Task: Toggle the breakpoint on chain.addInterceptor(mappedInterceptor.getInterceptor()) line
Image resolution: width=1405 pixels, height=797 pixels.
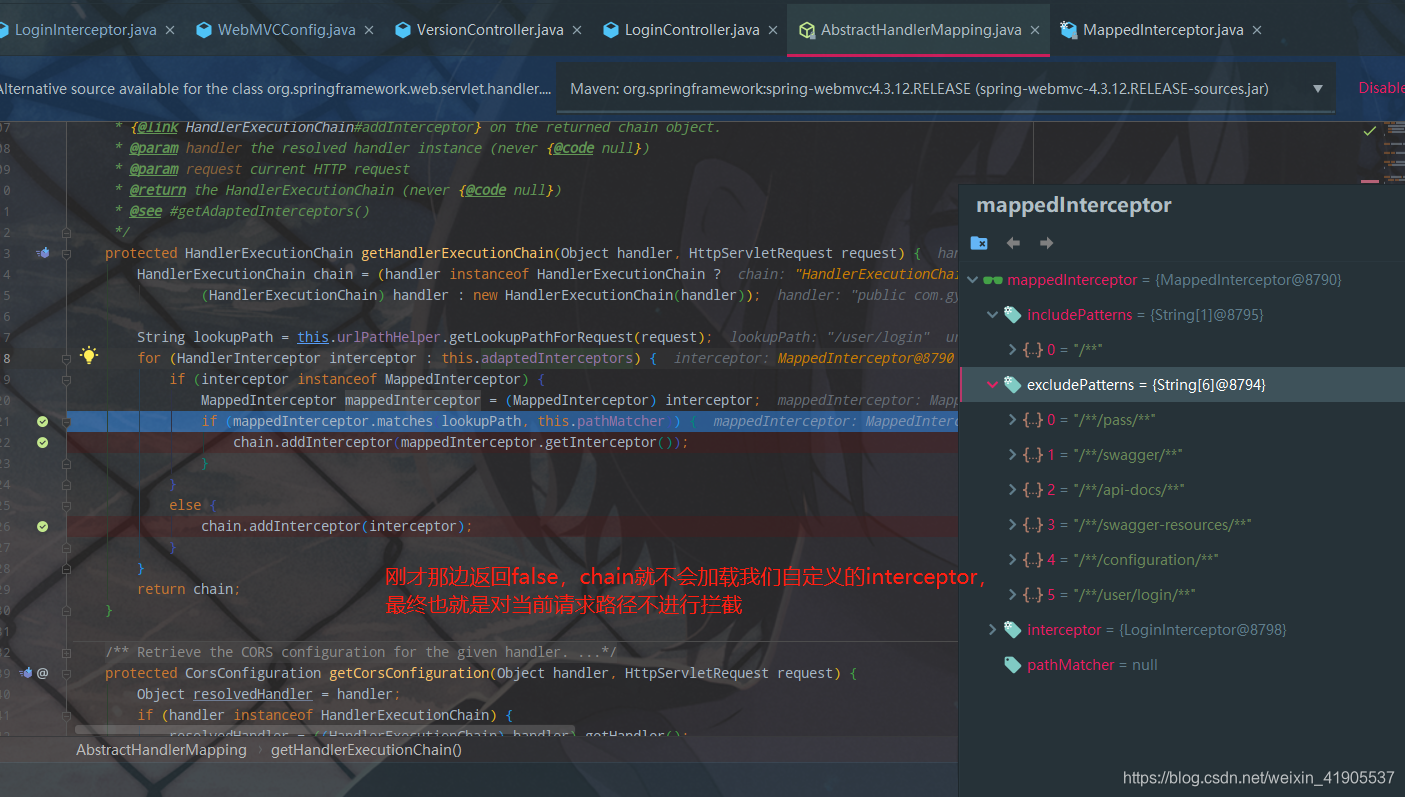Action: tap(41, 442)
